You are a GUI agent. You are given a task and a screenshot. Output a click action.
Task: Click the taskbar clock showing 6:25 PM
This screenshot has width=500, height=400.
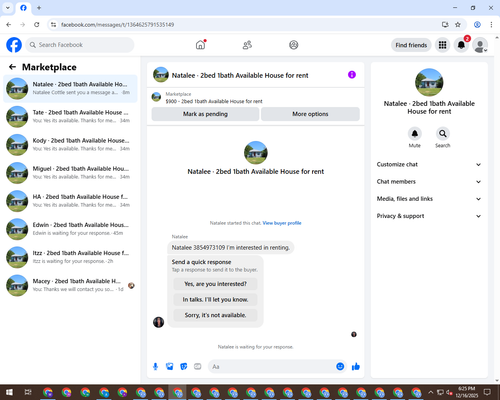[466, 392]
